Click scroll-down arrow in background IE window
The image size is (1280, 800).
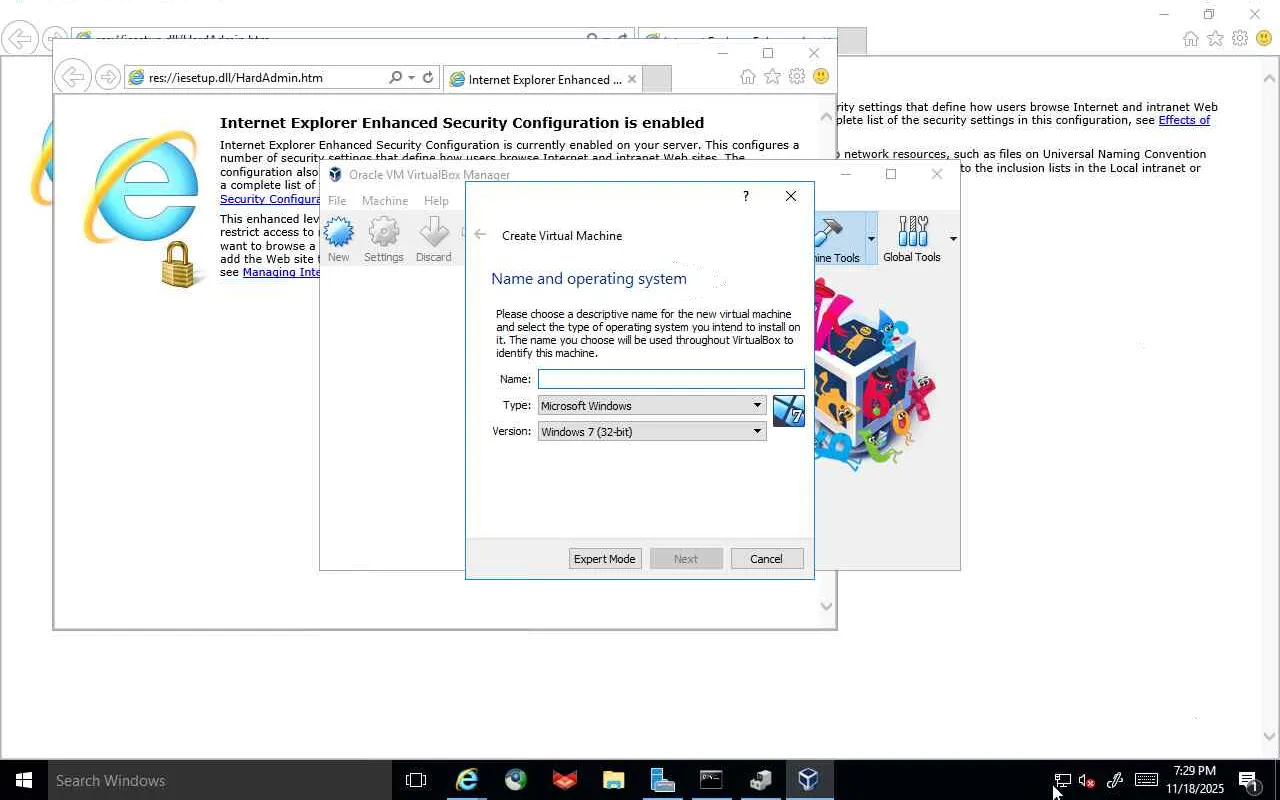tap(1270, 736)
